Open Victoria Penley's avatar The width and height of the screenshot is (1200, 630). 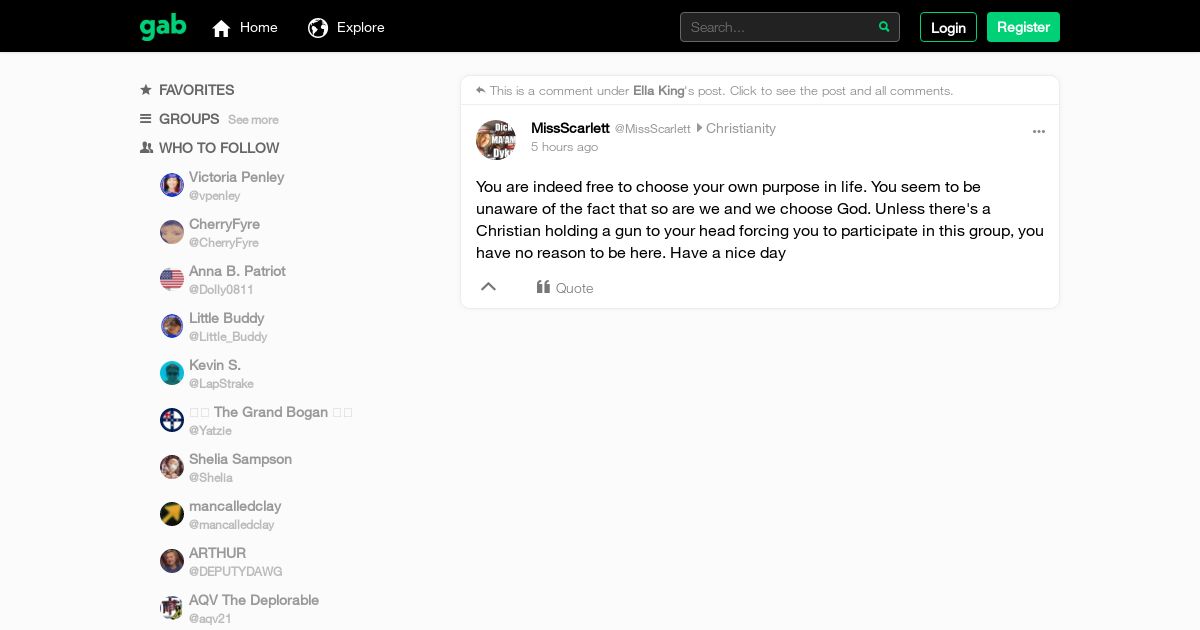point(172,185)
